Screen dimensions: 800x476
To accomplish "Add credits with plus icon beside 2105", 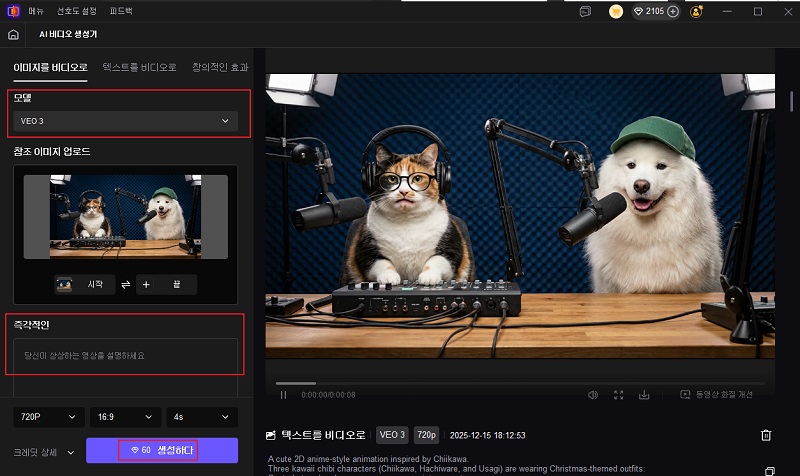I will [673, 11].
